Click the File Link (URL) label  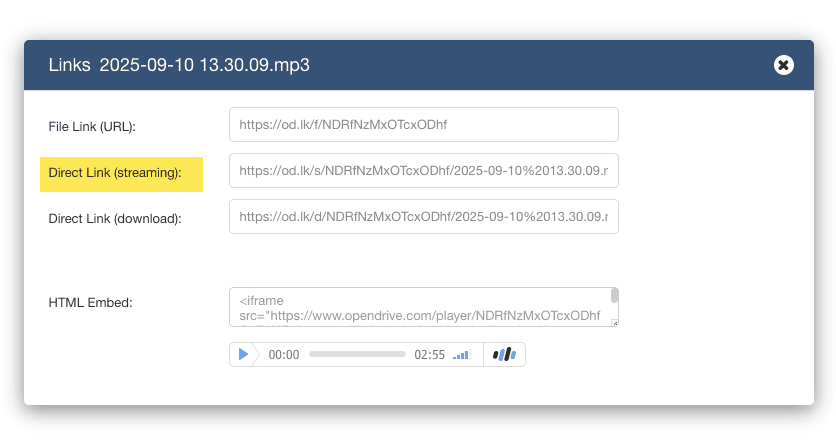pos(92,127)
